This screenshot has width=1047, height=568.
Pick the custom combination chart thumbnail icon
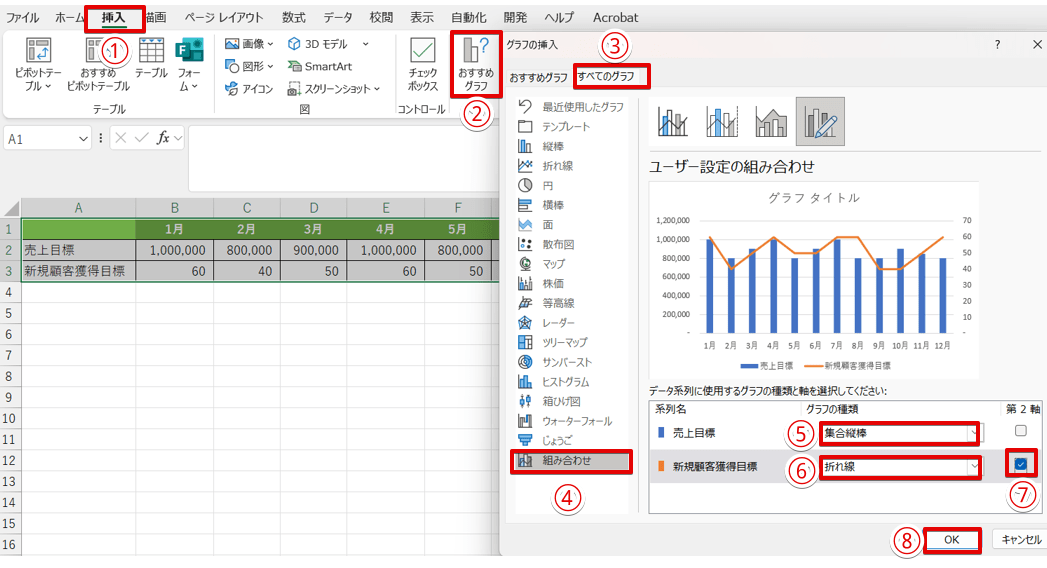coord(820,121)
